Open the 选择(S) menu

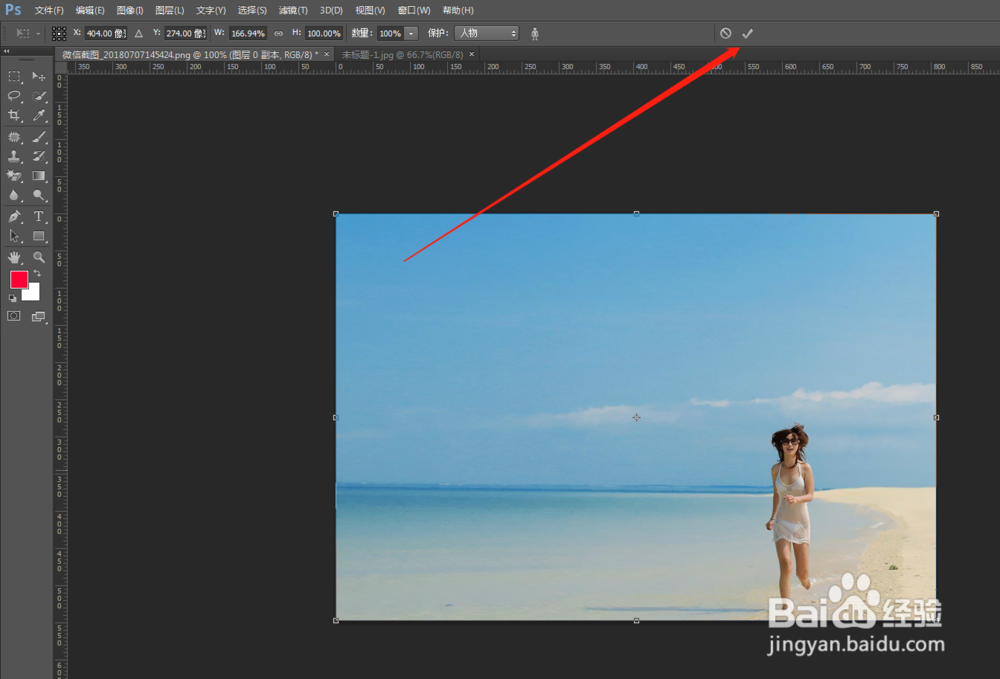(252, 10)
